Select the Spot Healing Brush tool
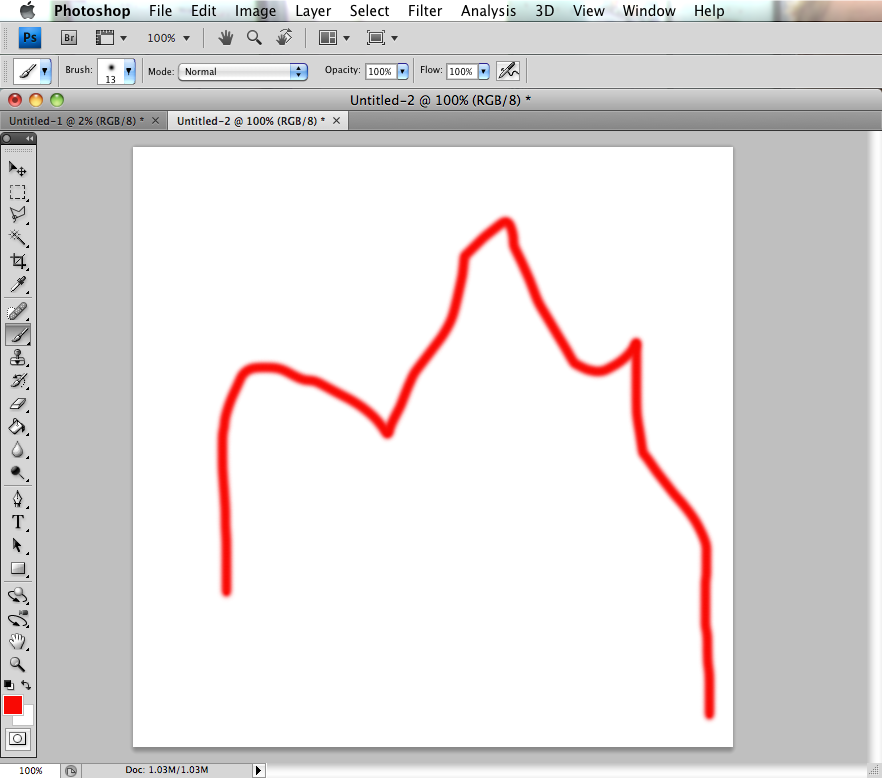 click(x=17, y=311)
